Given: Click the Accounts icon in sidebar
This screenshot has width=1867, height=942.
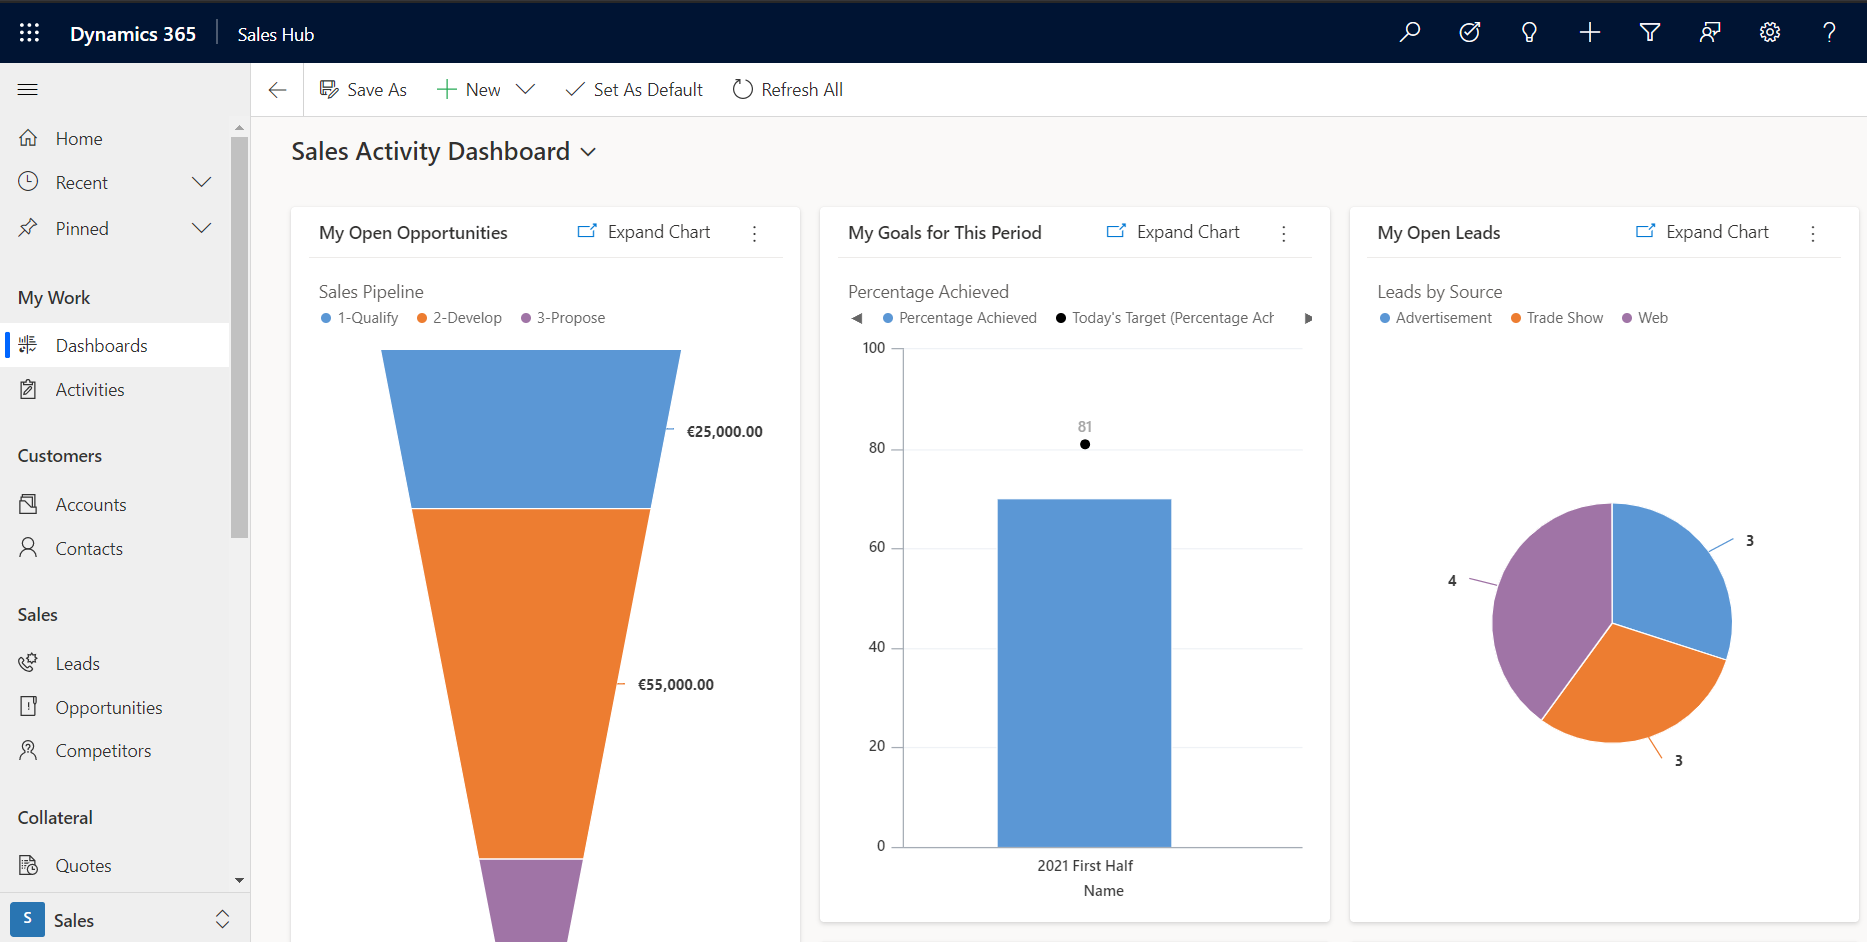Looking at the screenshot, I should 28,504.
